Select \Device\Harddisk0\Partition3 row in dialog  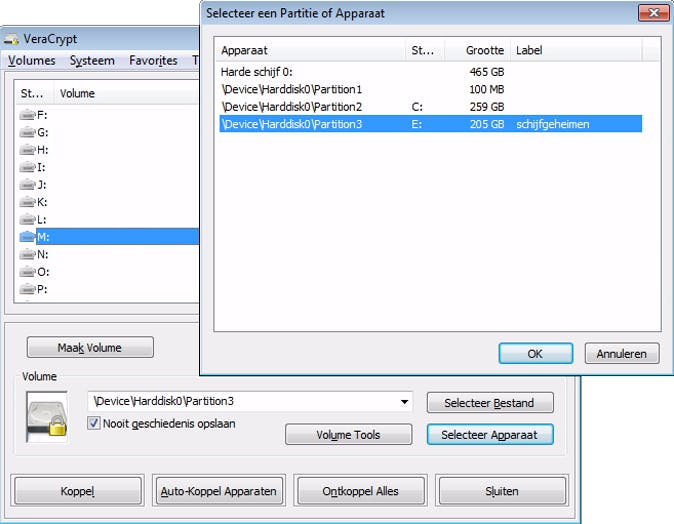pyautogui.click(x=431, y=124)
